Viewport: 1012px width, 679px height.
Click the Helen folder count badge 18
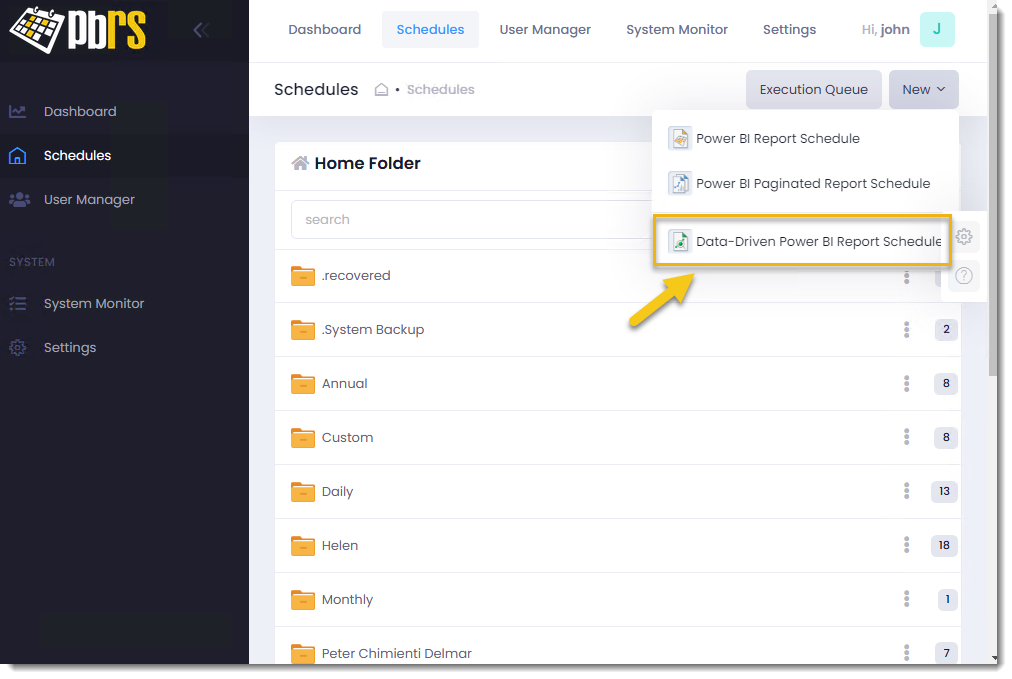[x=944, y=546]
